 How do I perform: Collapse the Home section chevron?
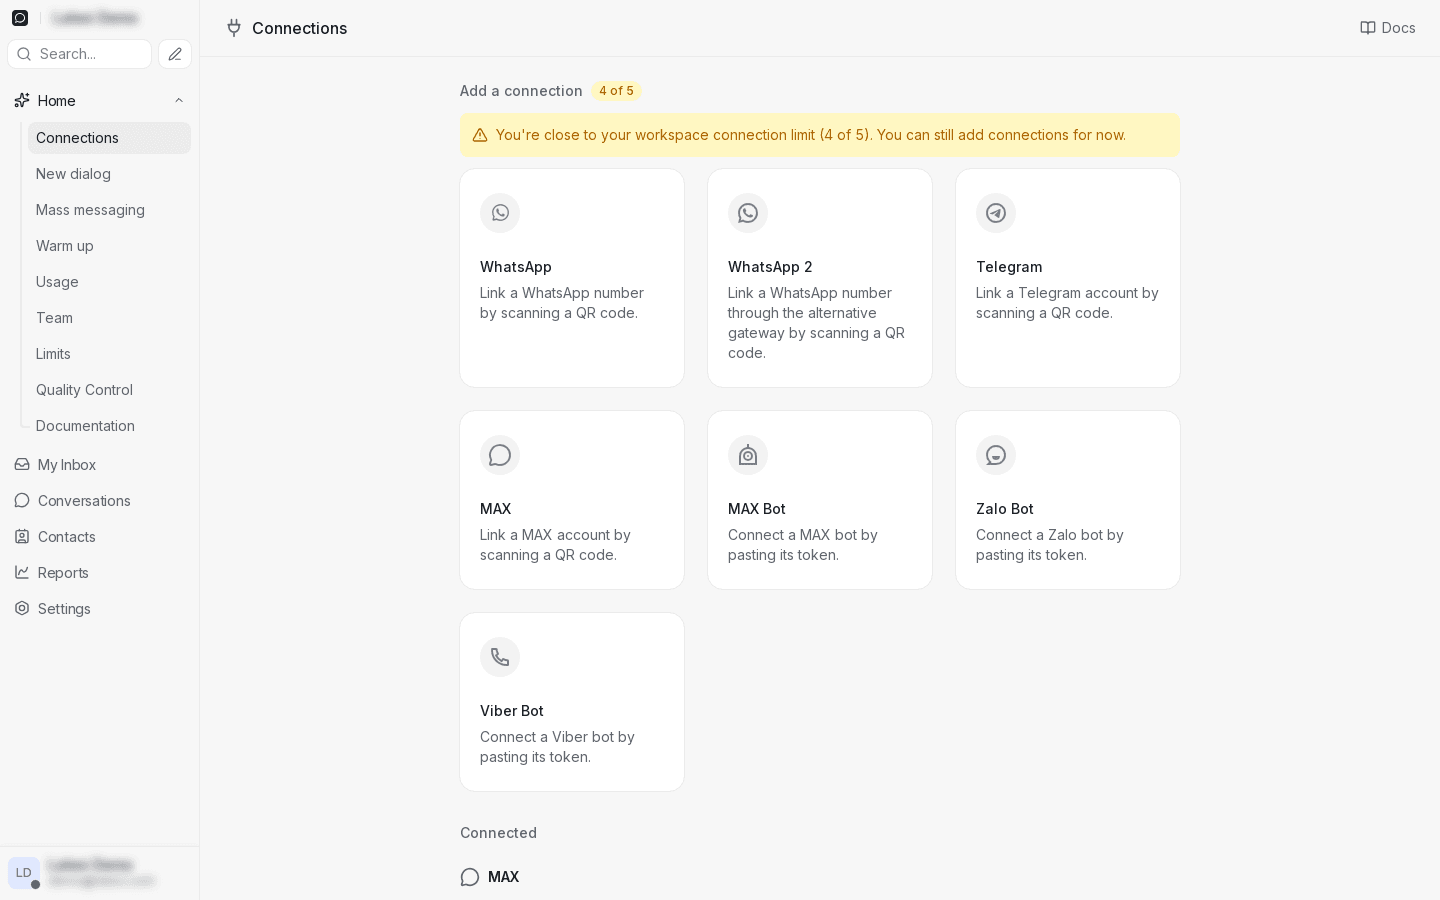click(179, 100)
